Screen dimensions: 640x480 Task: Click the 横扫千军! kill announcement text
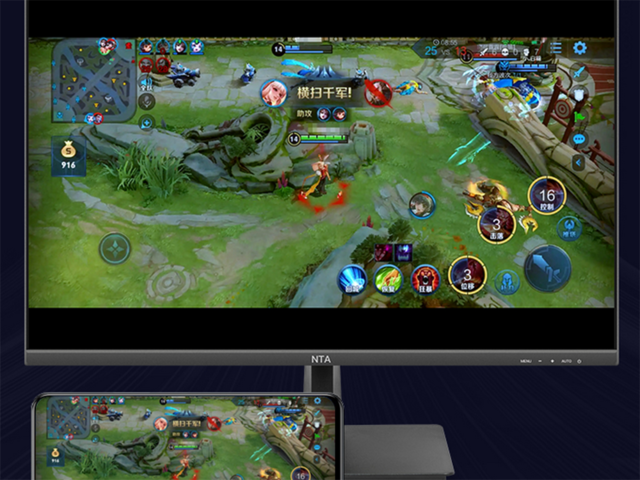pyautogui.click(x=324, y=93)
